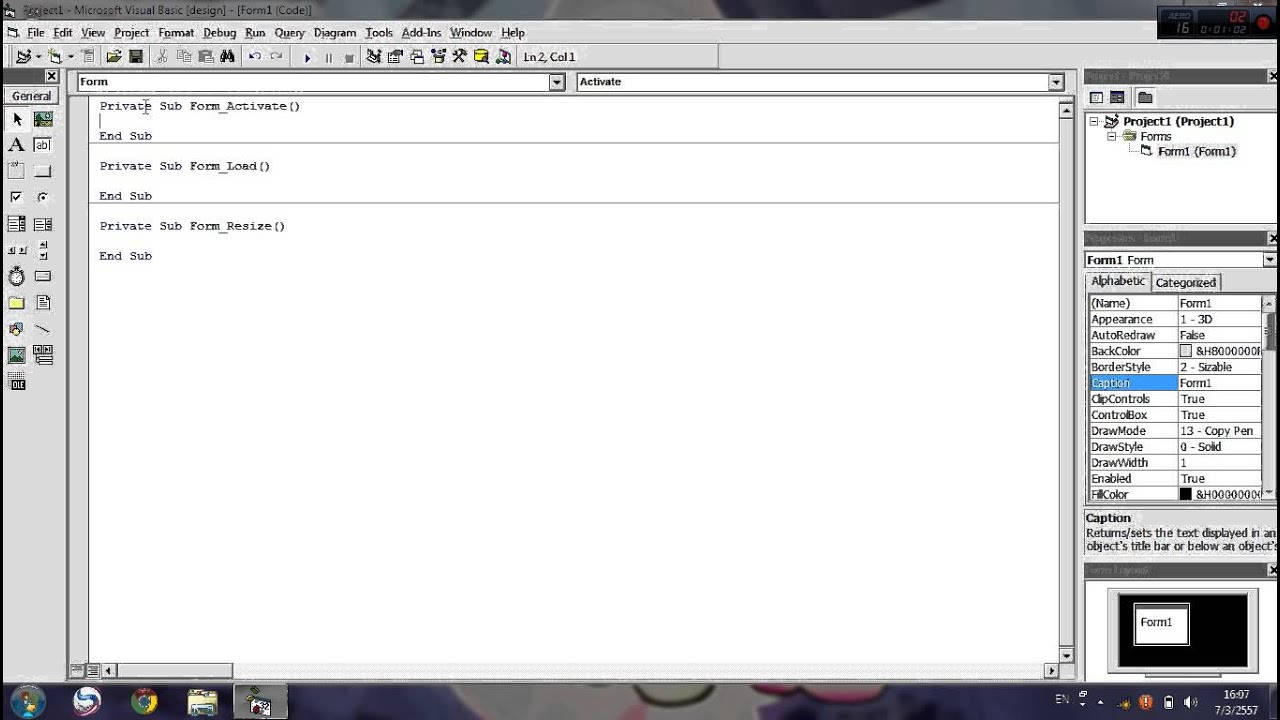Open the Project menu

tap(131, 33)
